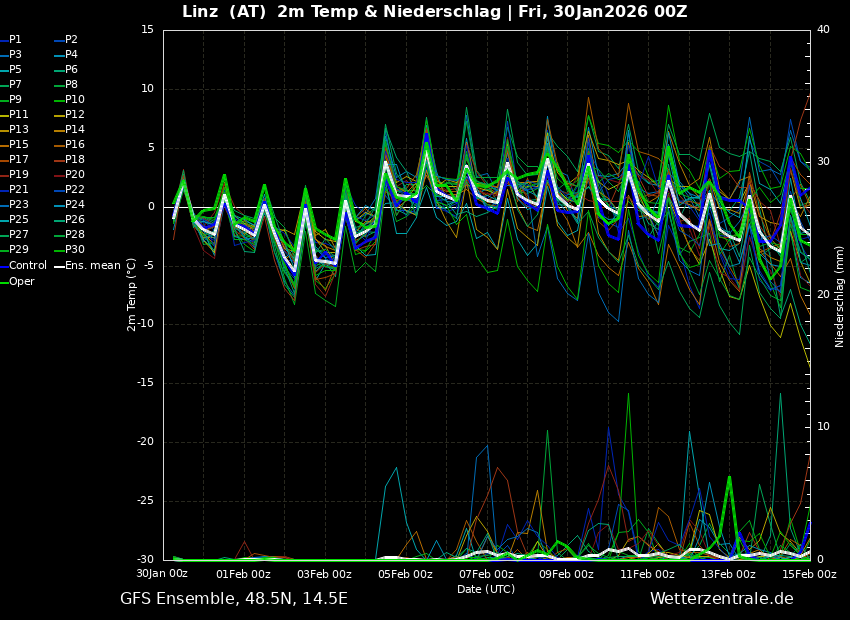Click the P1 legend entry
The image size is (850, 620).
click(x=15, y=40)
